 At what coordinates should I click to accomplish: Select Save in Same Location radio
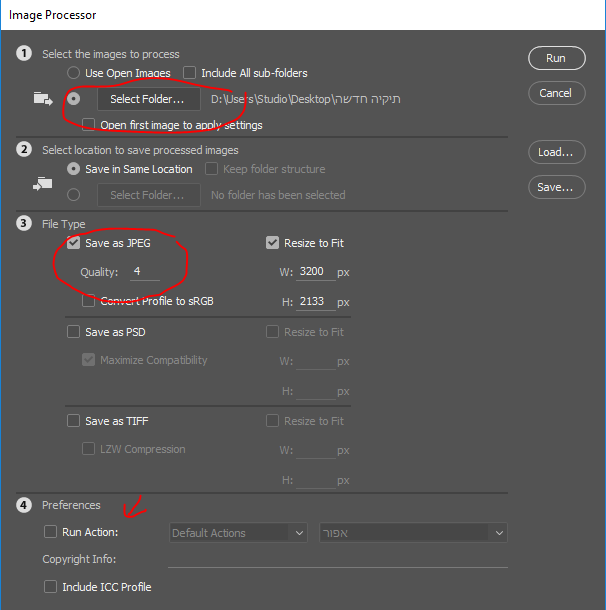(x=73, y=169)
